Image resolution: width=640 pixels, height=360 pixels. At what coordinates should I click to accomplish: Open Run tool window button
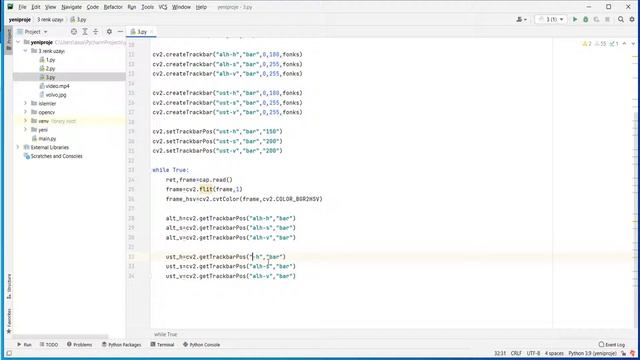coord(24,344)
